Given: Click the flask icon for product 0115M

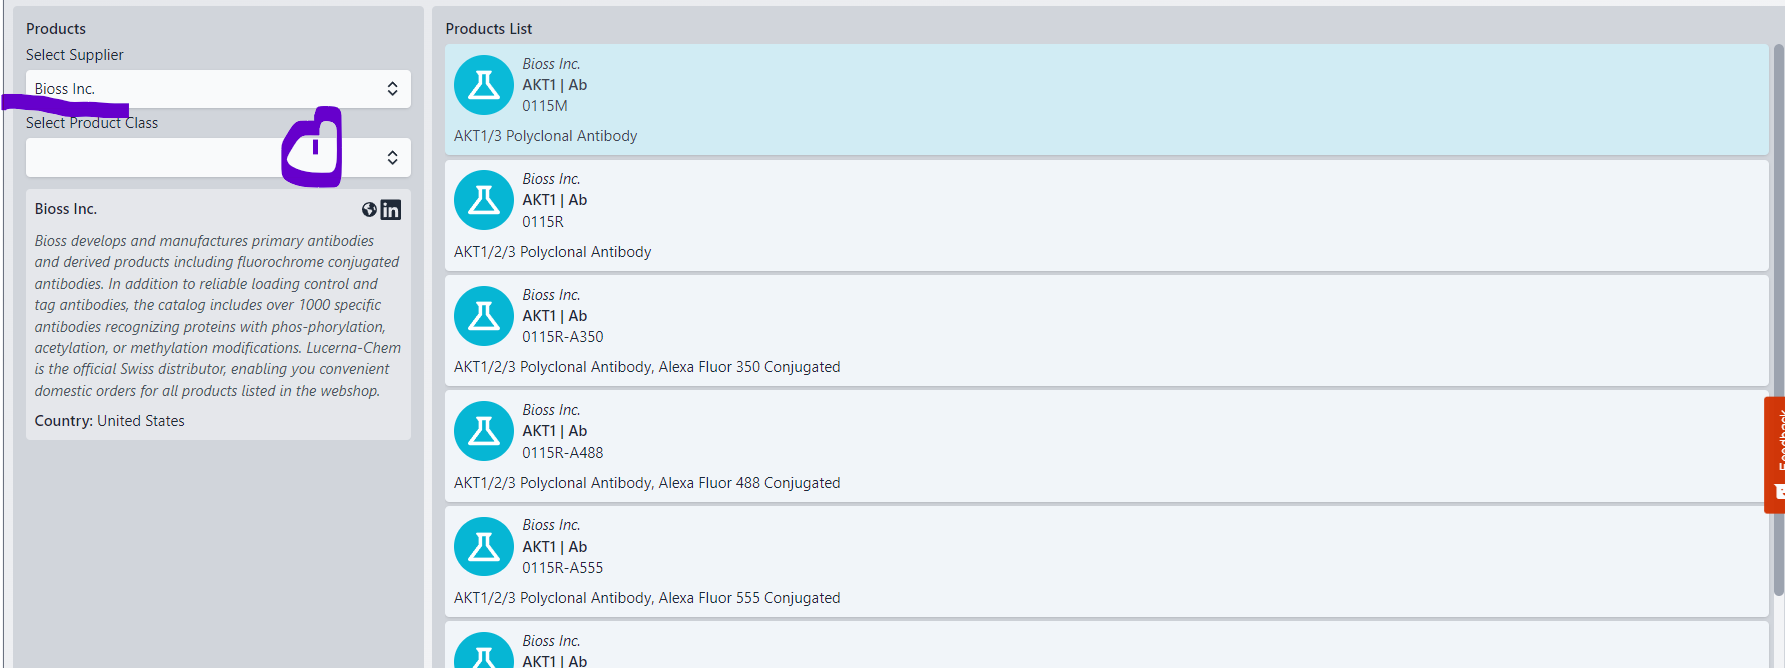Looking at the screenshot, I should tap(484, 85).
